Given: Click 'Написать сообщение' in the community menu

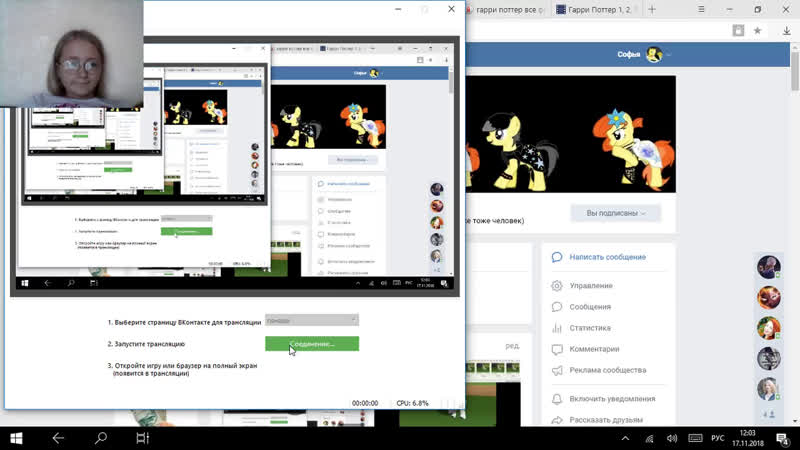Looking at the screenshot, I should 607,257.
